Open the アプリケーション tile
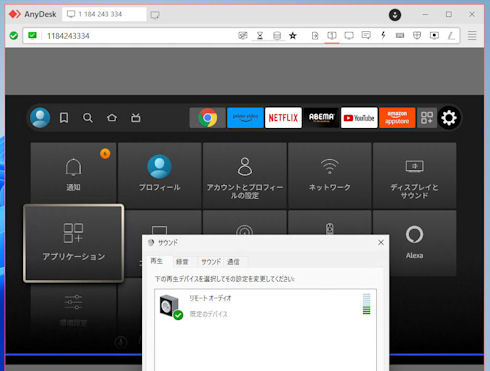This screenshot has height=371, width=490. [74, 243]
